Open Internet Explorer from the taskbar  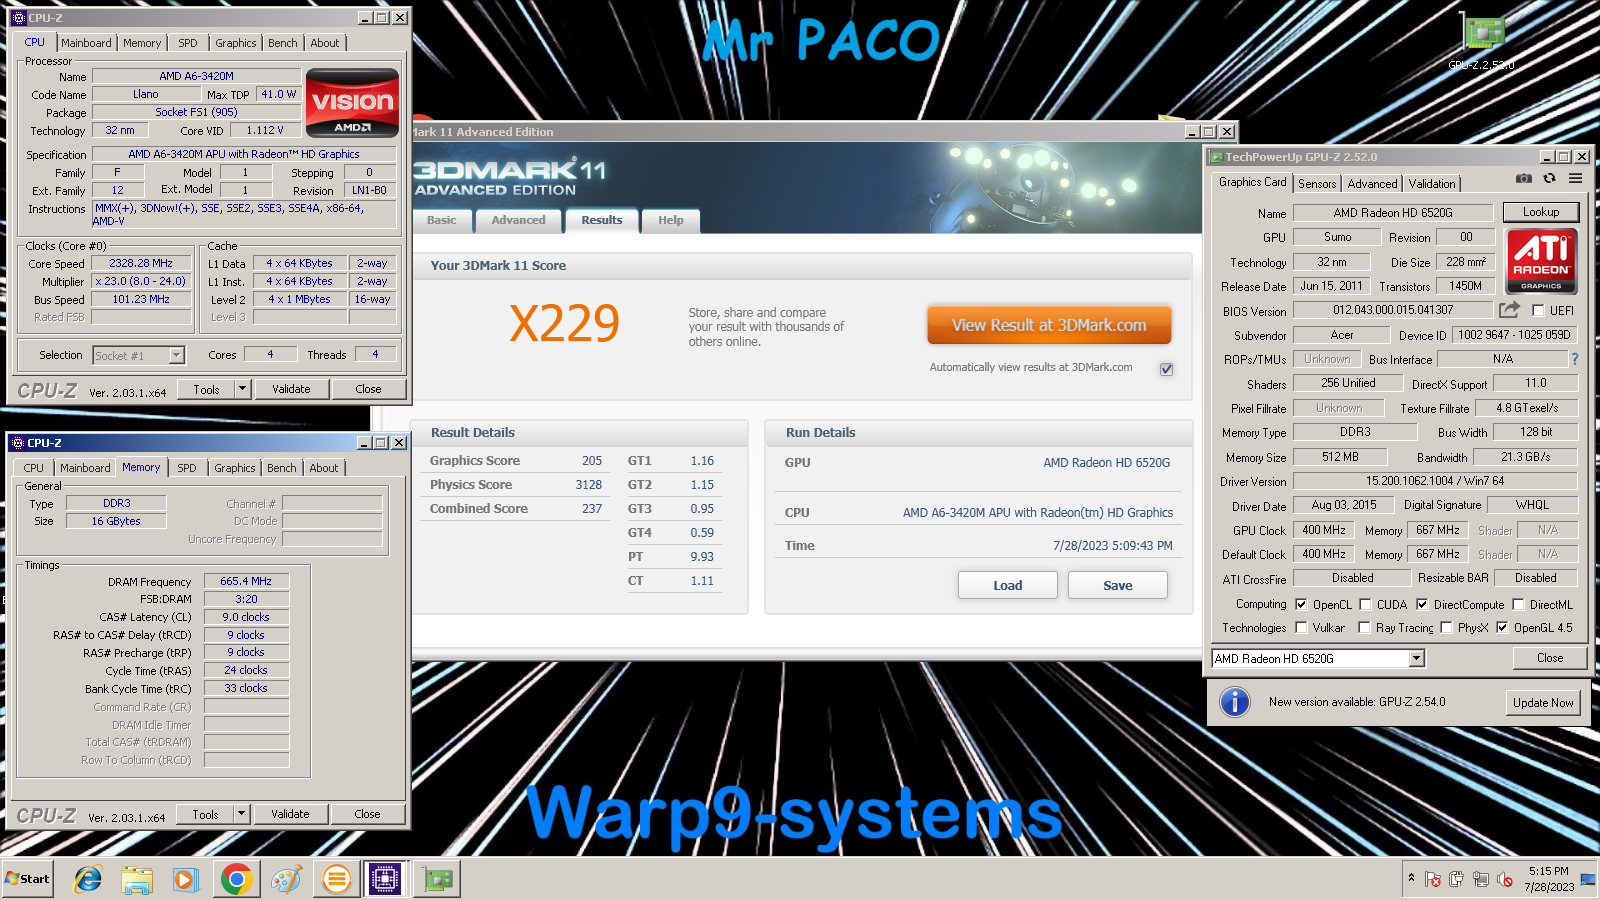click(88, 880)
